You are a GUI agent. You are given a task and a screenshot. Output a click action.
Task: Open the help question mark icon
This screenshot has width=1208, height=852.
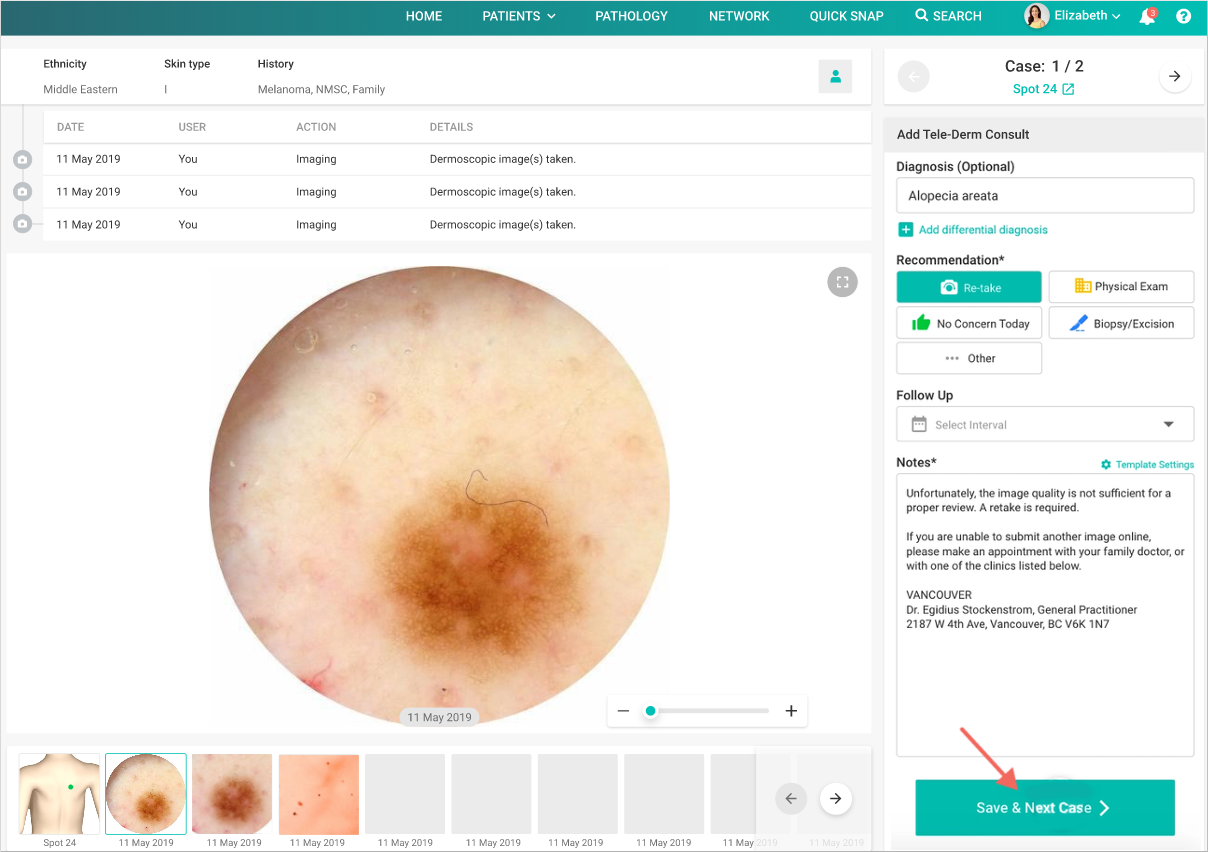(1183, 16)
